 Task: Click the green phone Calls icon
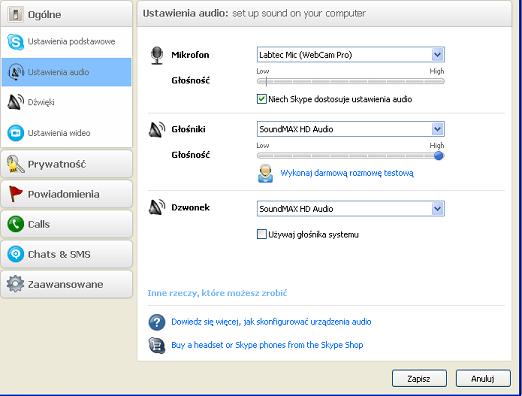[x=16, y=224]
